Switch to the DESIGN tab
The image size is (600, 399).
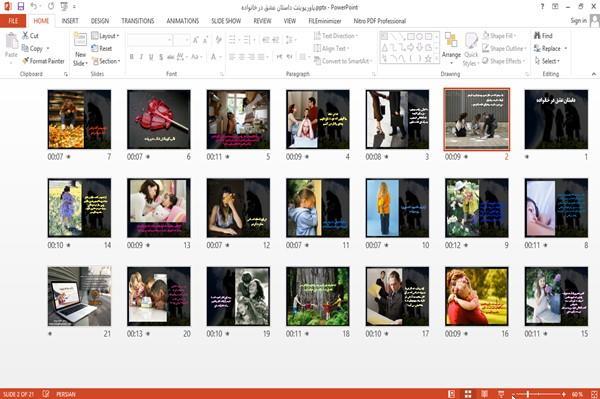coord(100,21)
